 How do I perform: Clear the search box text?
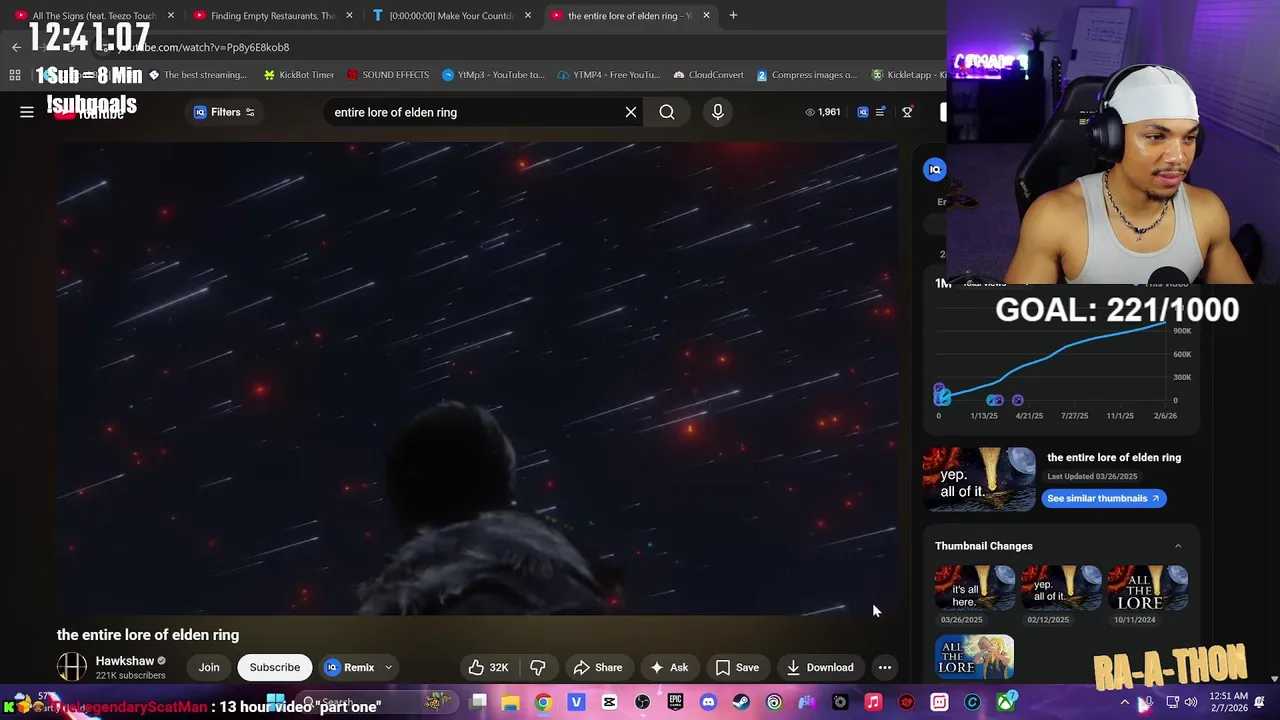pyautogui.click(x=631, y=112)
